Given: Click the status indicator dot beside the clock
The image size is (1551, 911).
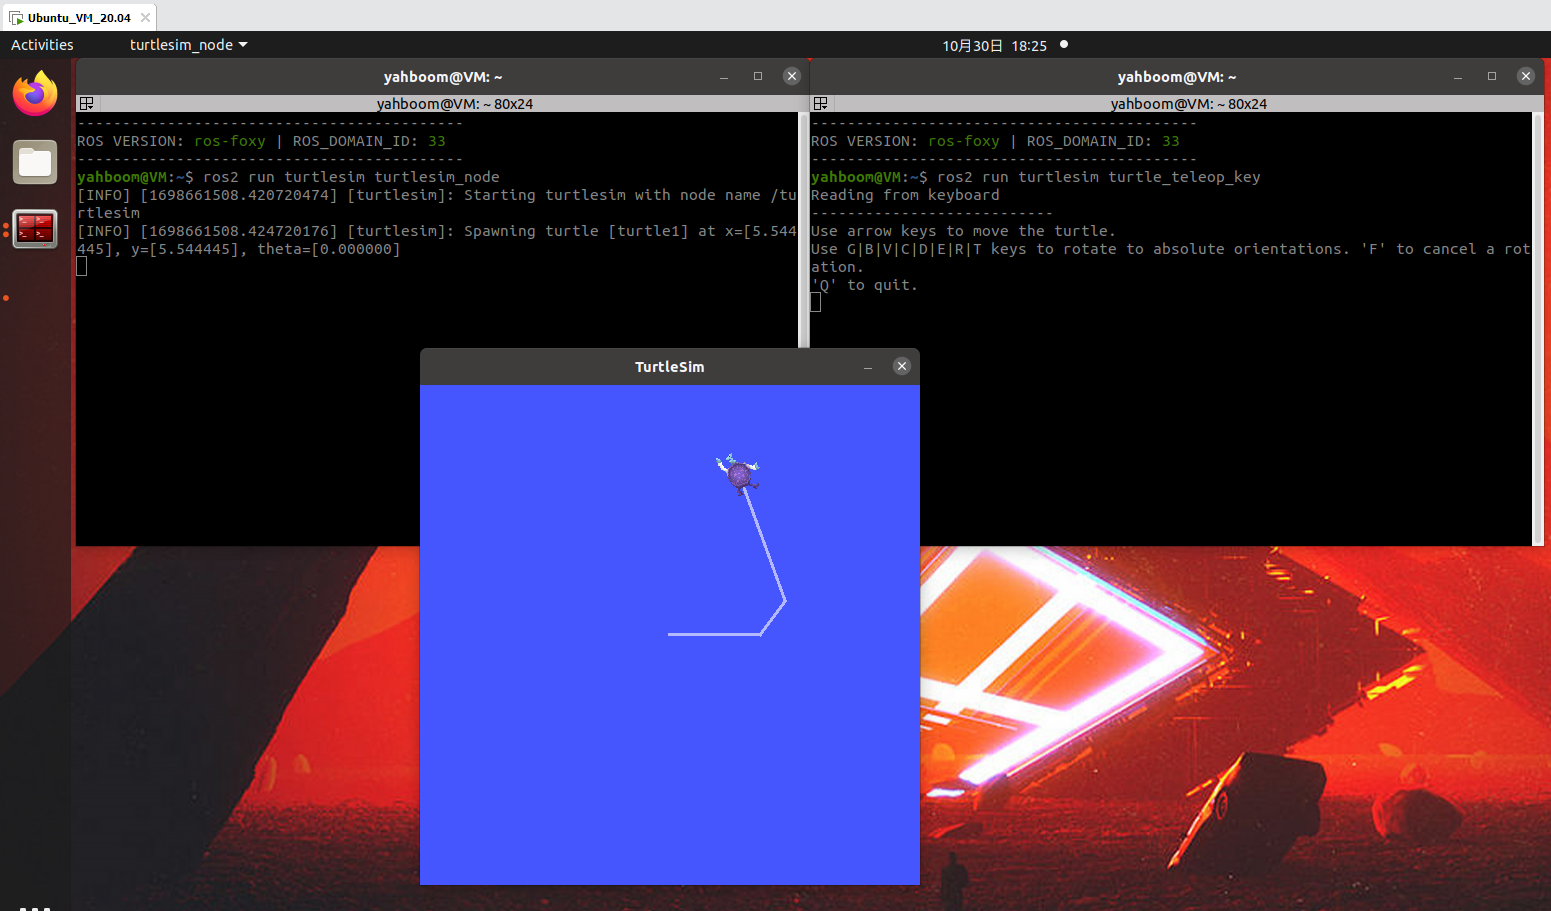Looking at the screenshot, I should tap(1063, 45).
